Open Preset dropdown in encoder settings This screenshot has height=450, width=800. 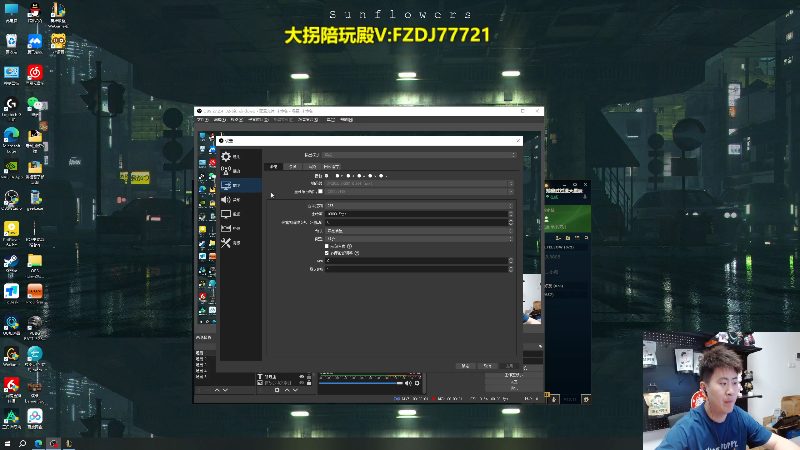pyautogui.click(x=419, y=231)
